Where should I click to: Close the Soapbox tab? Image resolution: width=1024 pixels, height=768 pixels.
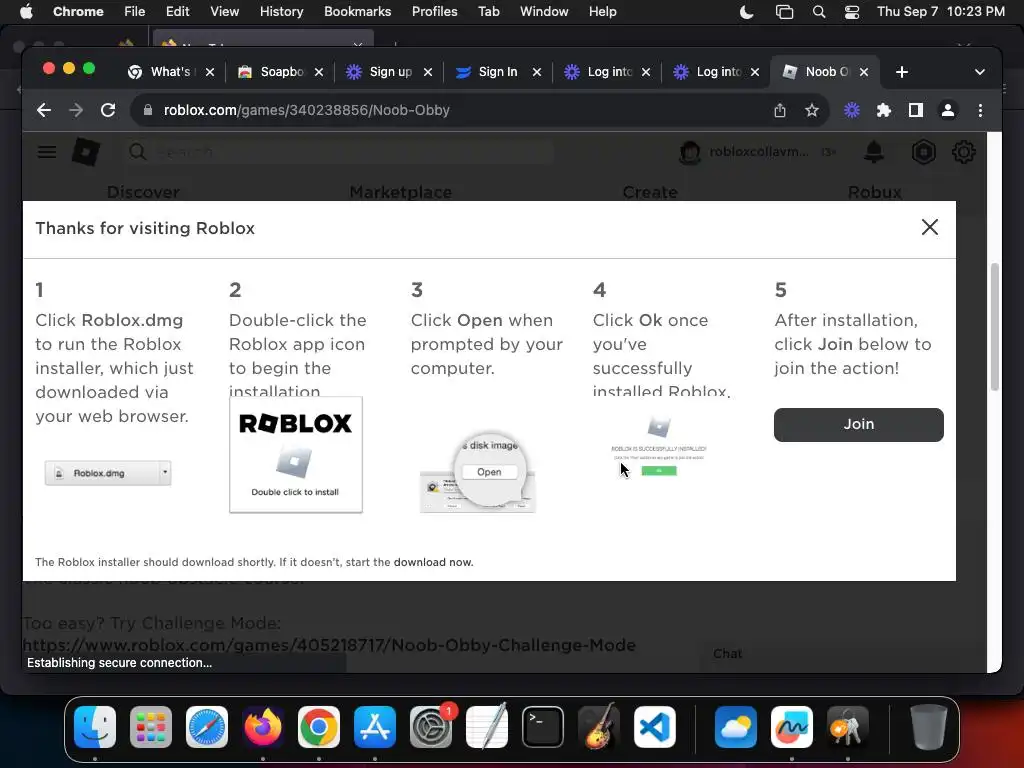pos(319,72)
